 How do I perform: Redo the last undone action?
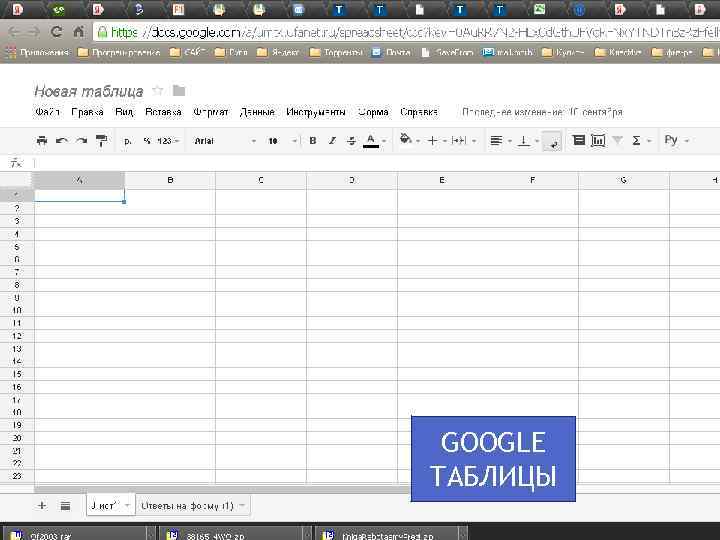81,141
